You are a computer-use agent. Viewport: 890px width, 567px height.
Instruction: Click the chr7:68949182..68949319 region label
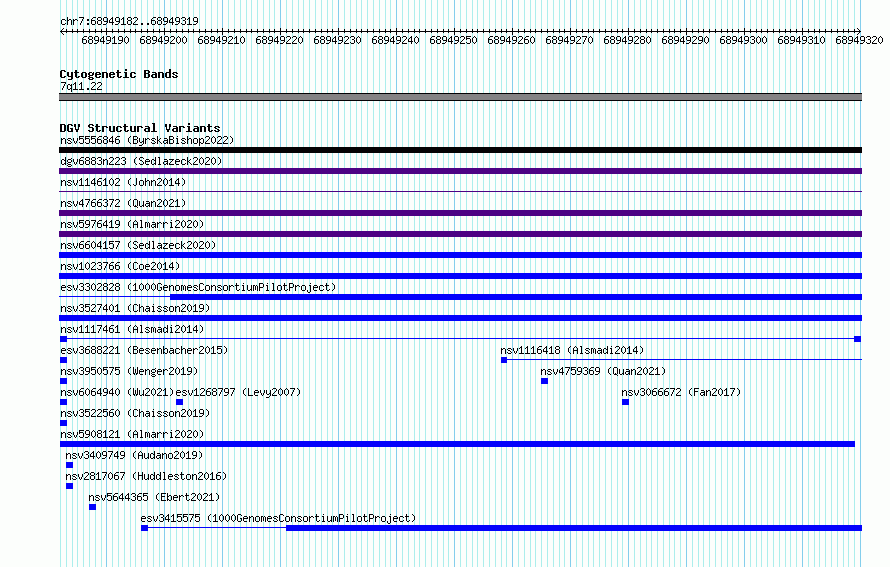click(129, 21)
